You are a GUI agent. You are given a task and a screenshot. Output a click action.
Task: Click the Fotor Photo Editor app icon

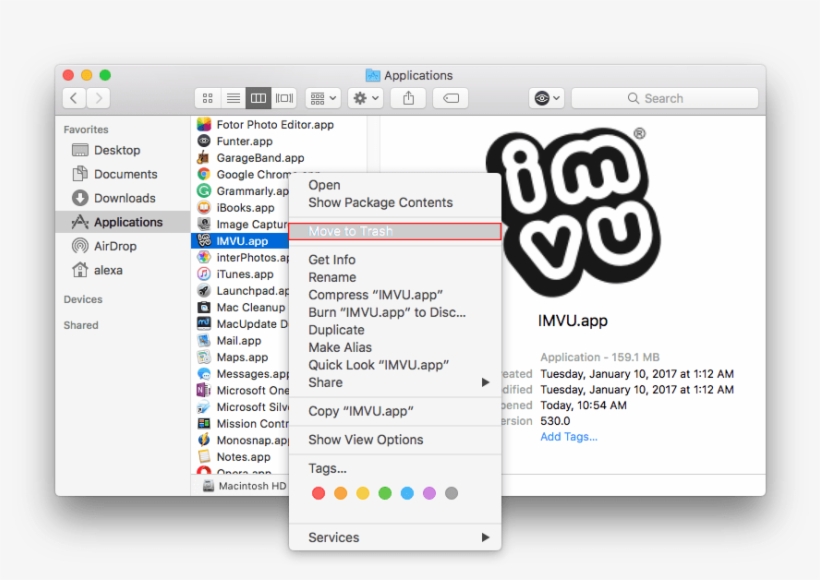[x=204, y=124]
